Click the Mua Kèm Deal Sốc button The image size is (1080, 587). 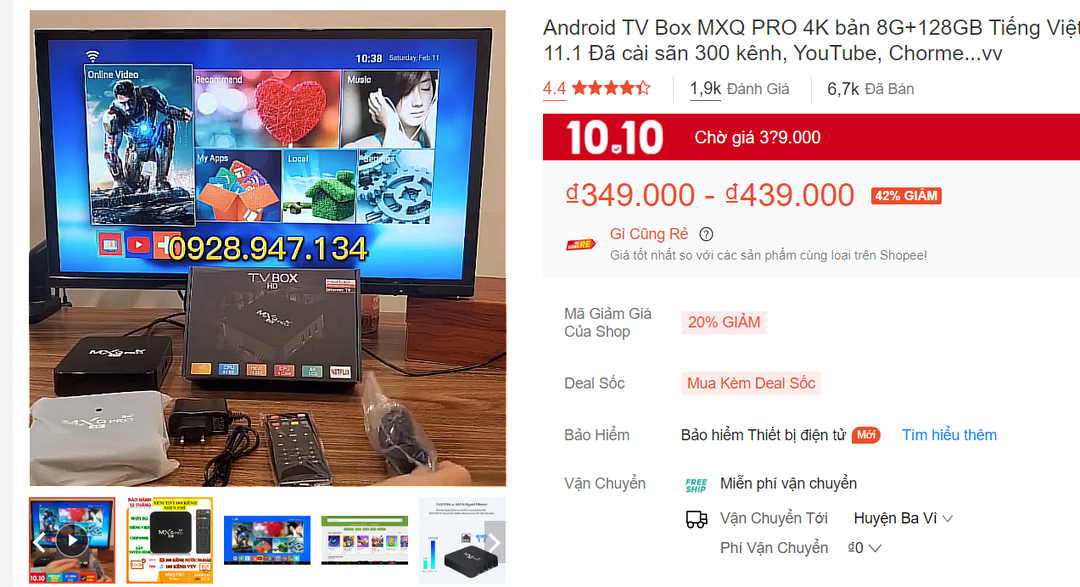(751, 383)
